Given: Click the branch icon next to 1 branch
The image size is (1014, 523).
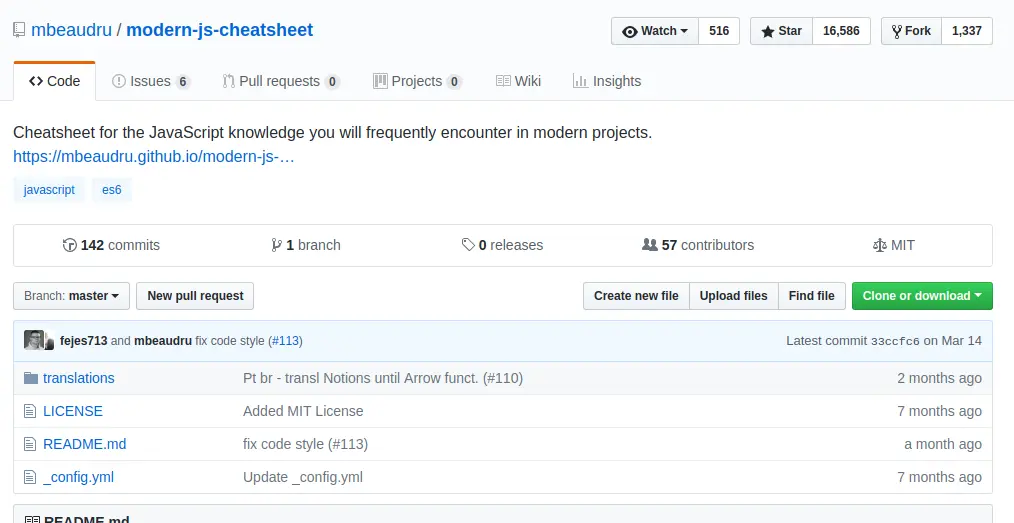Looking at the screenshot, I should [276, 245].
